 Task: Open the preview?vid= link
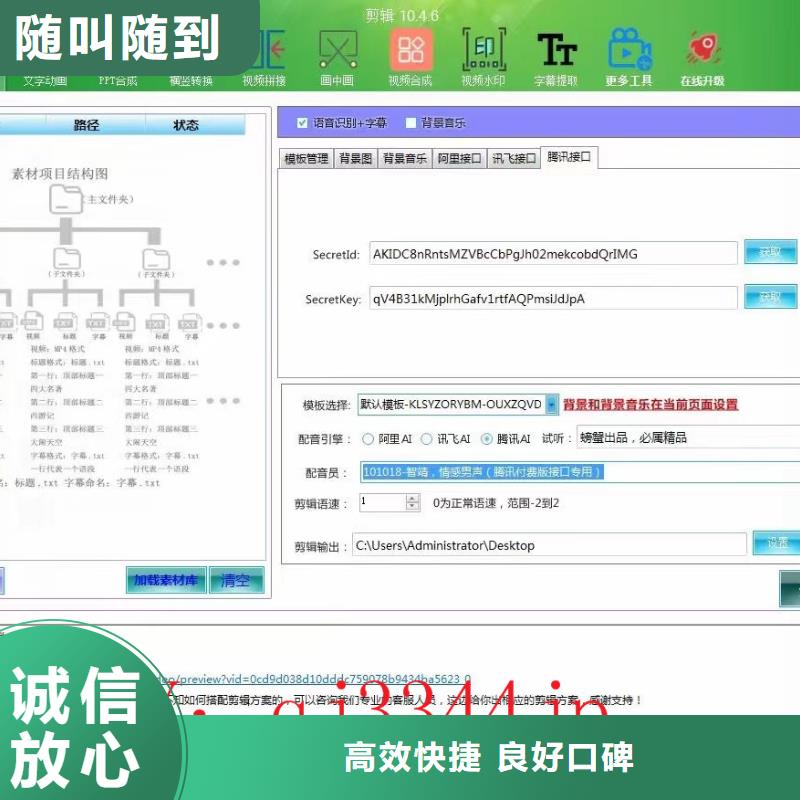coord(314,679)
